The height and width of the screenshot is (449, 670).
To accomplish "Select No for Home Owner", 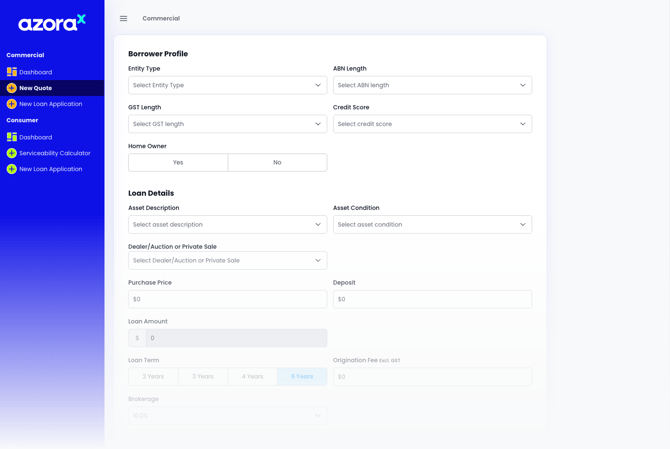I will [x=277, y=162].
